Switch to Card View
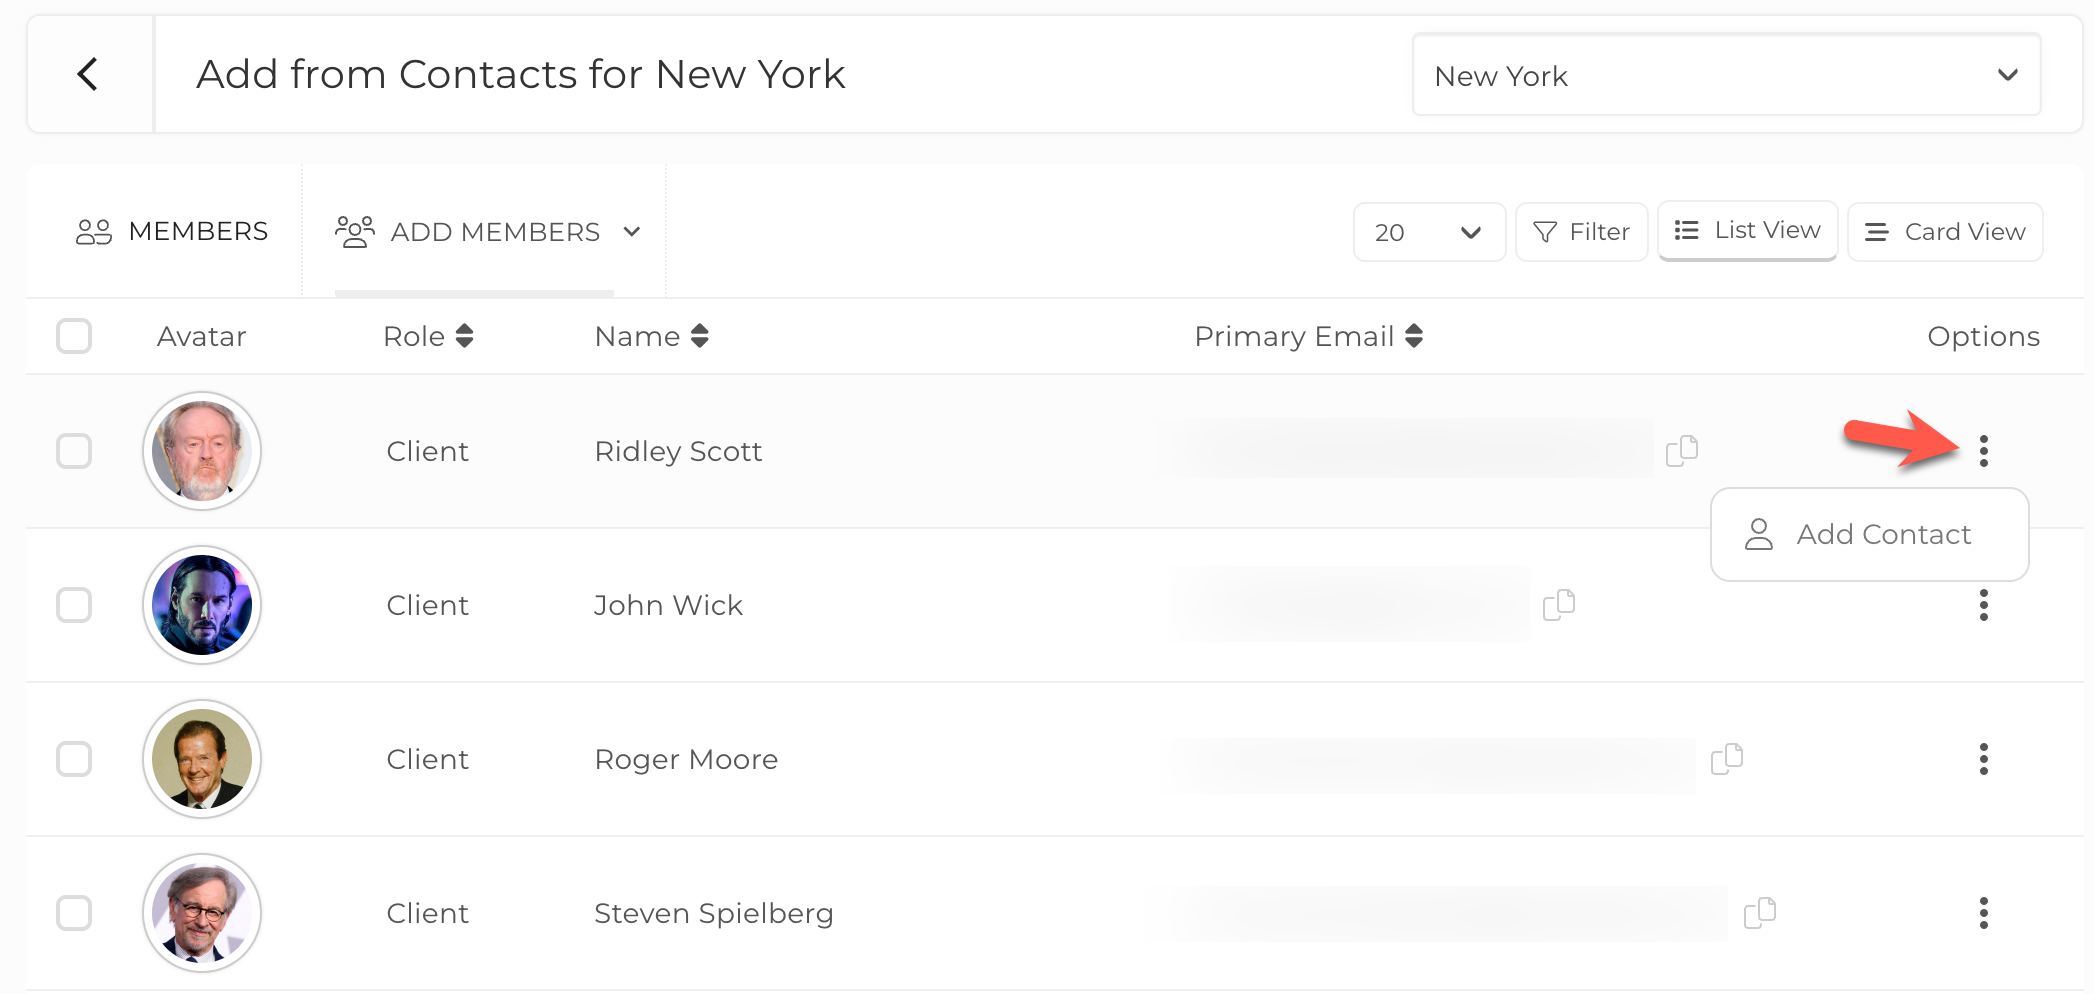 (x=1945, y=232)
